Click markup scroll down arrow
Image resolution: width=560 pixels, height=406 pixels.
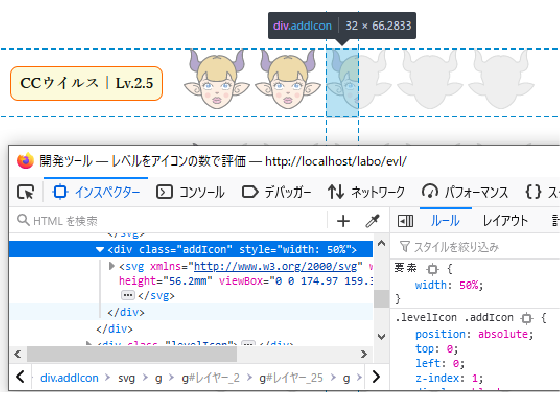(x=381, y=336)
